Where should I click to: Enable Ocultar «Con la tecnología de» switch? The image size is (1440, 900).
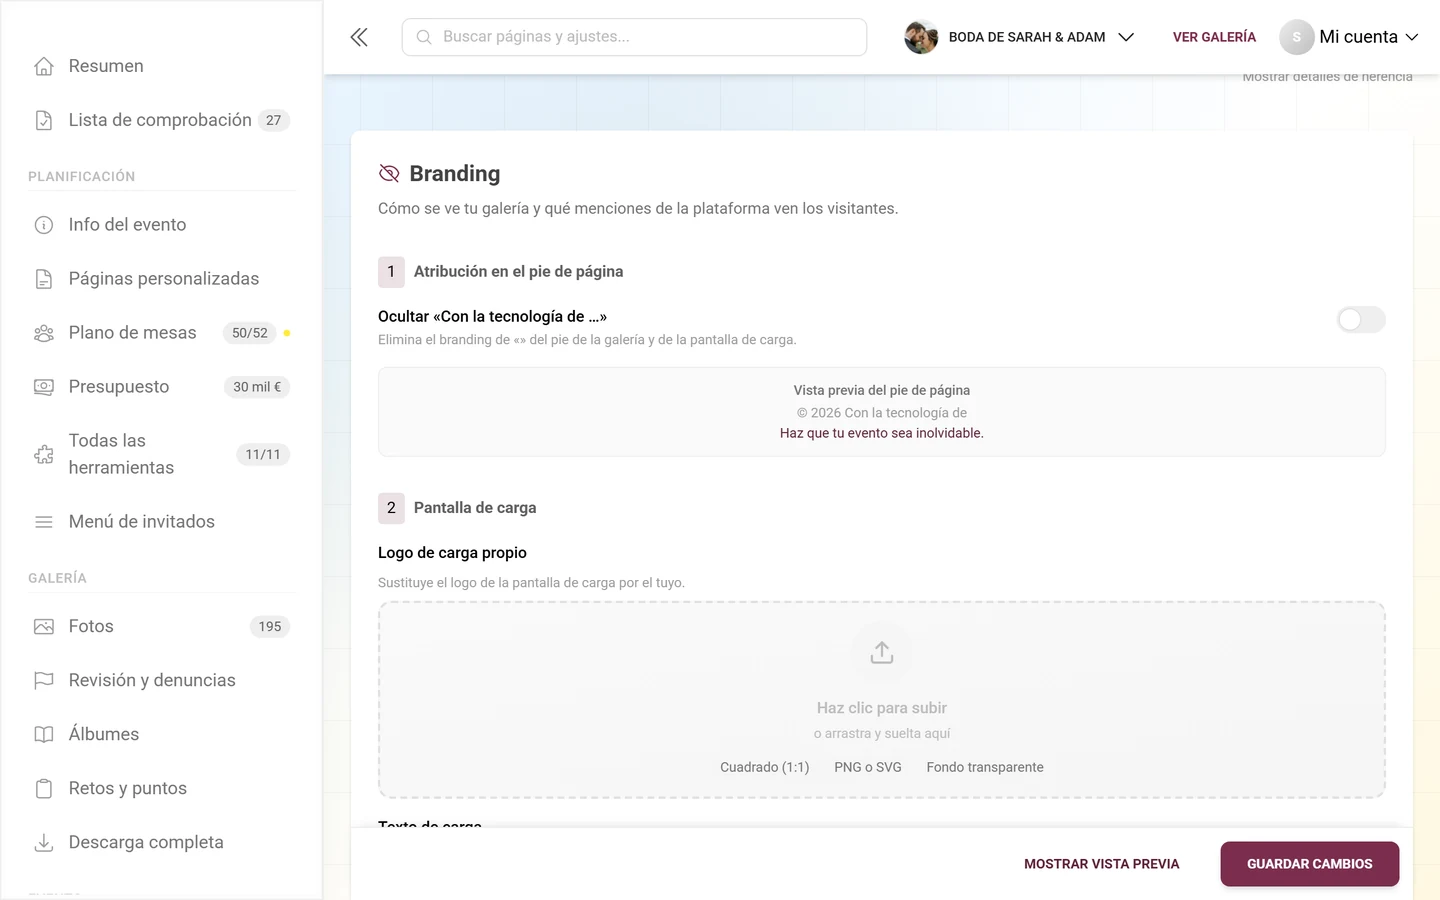(1361, 320)
